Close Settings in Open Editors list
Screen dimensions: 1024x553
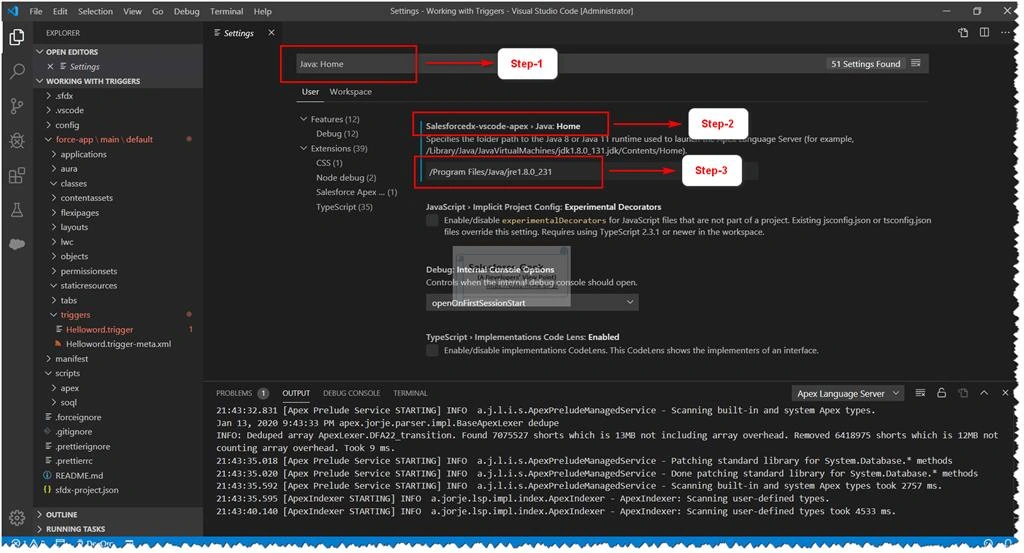tap(50, 67)
